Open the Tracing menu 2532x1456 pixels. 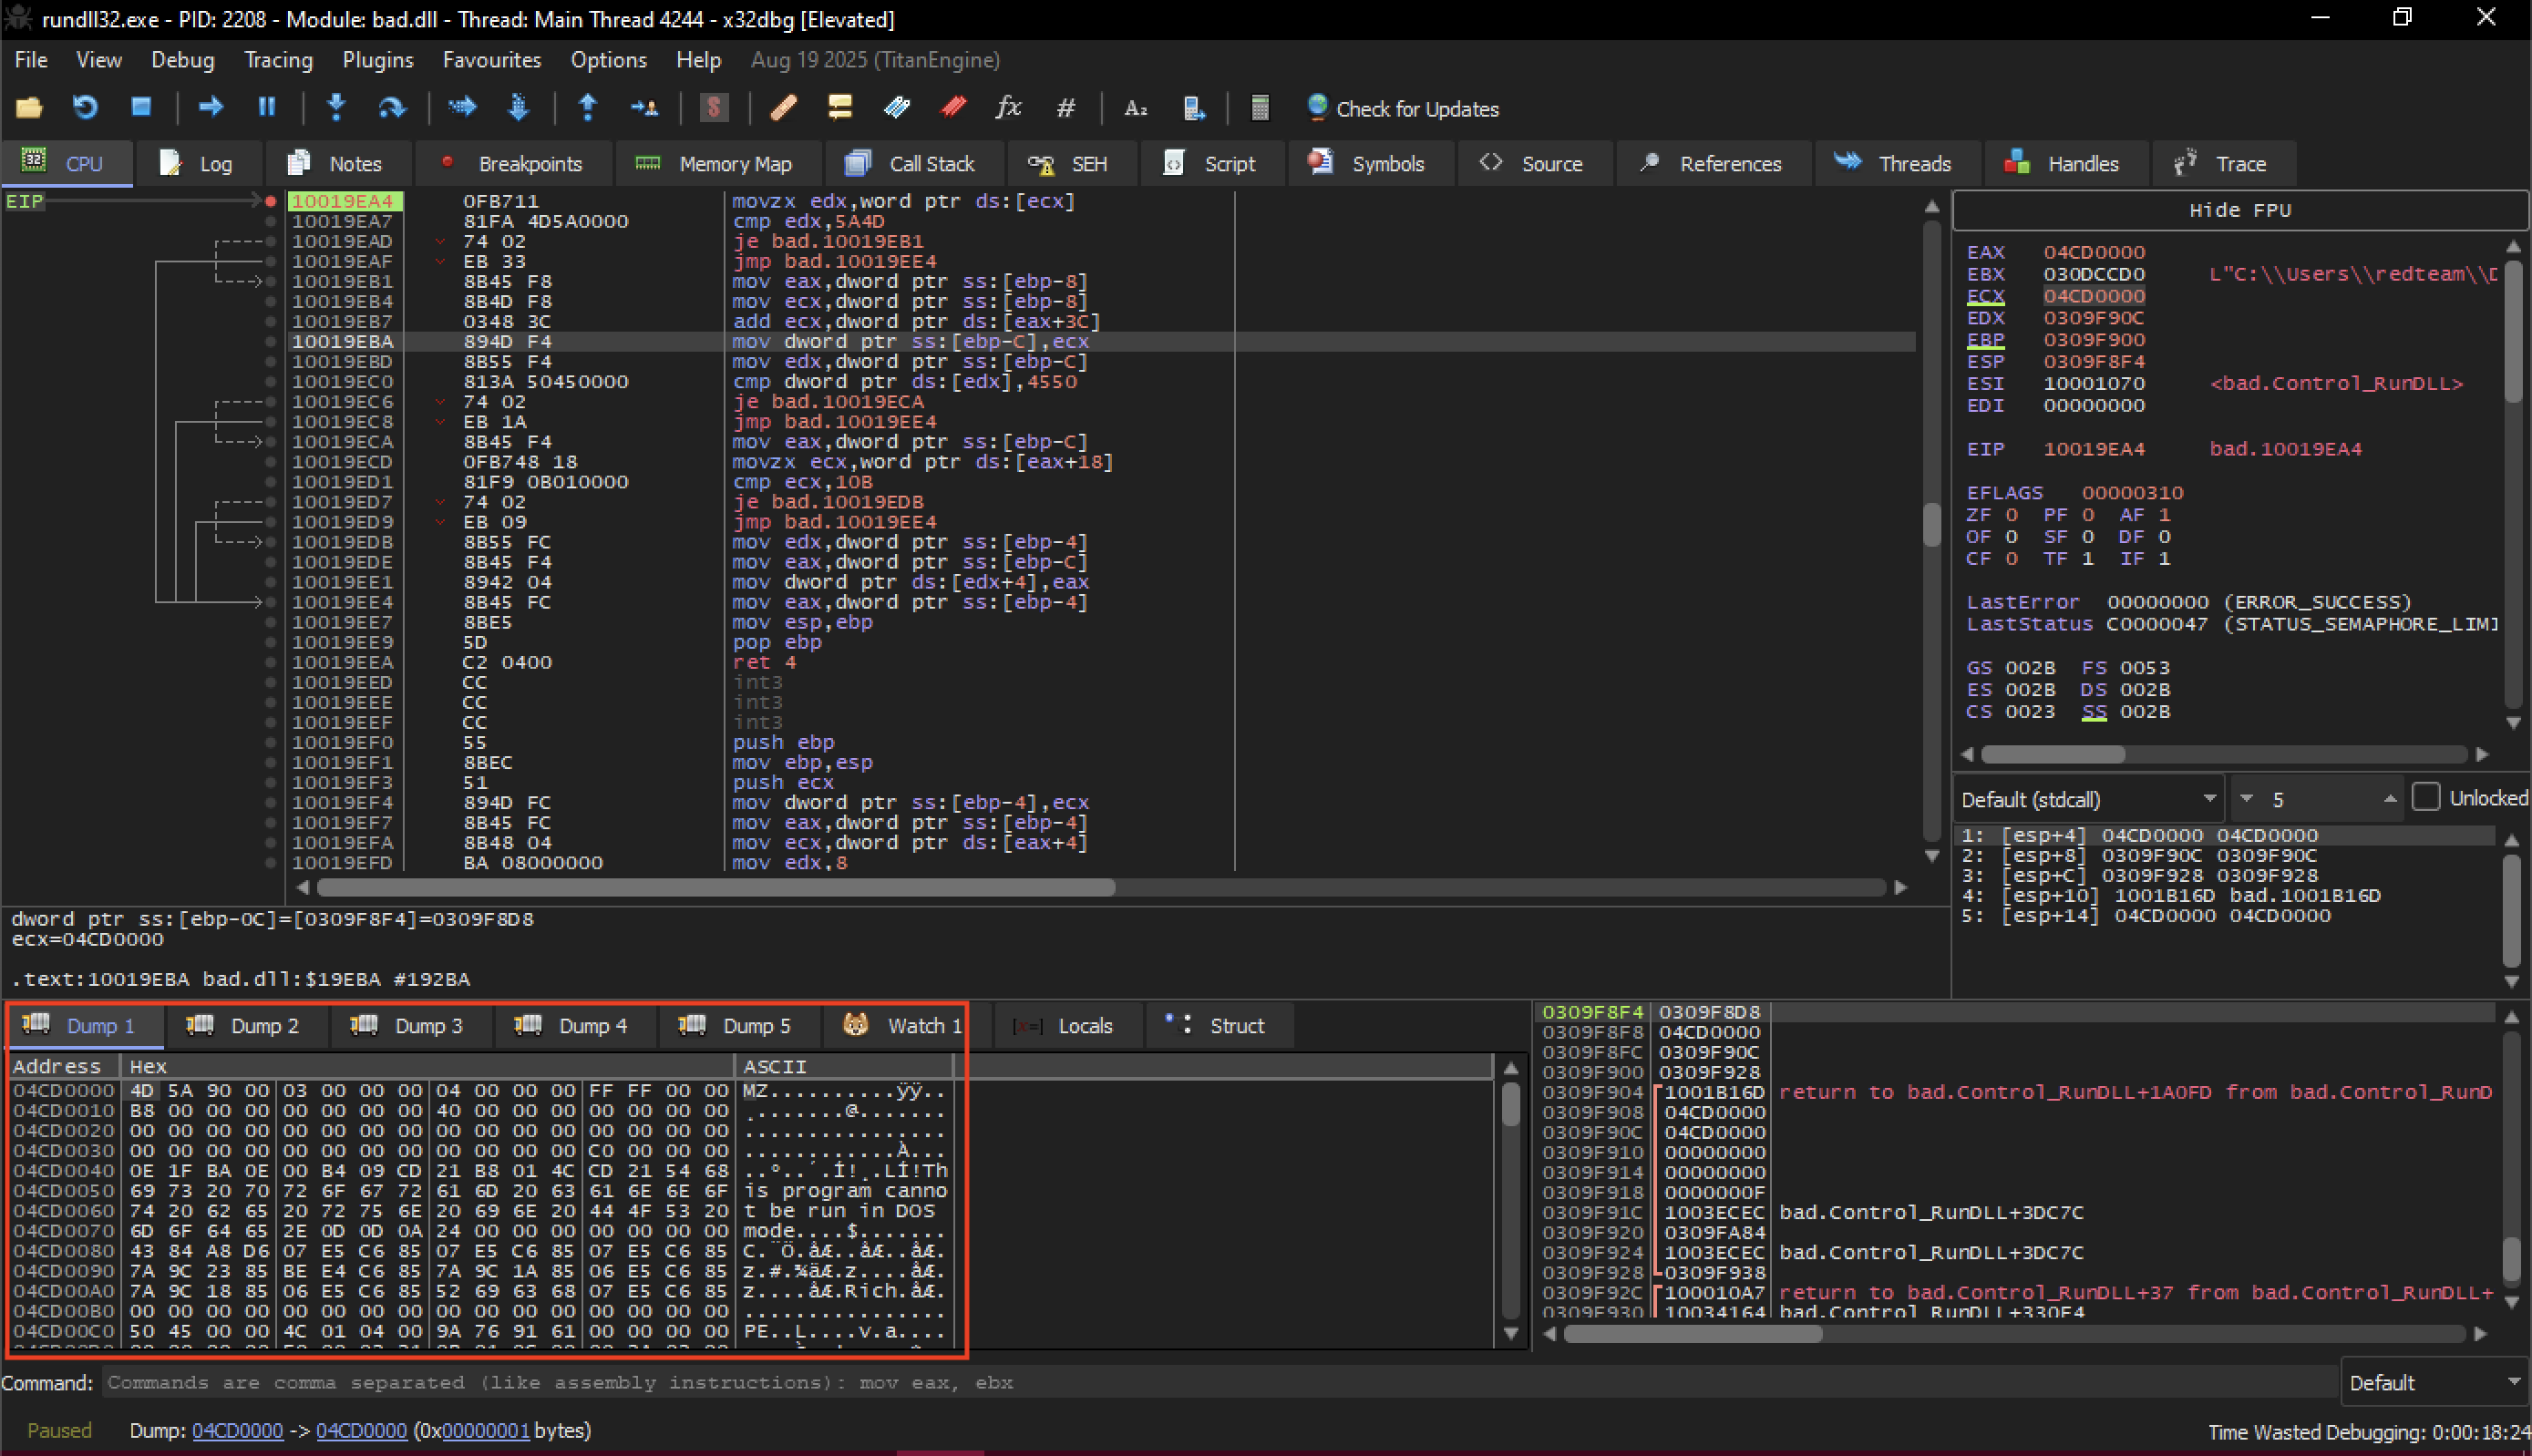point(278,60)
